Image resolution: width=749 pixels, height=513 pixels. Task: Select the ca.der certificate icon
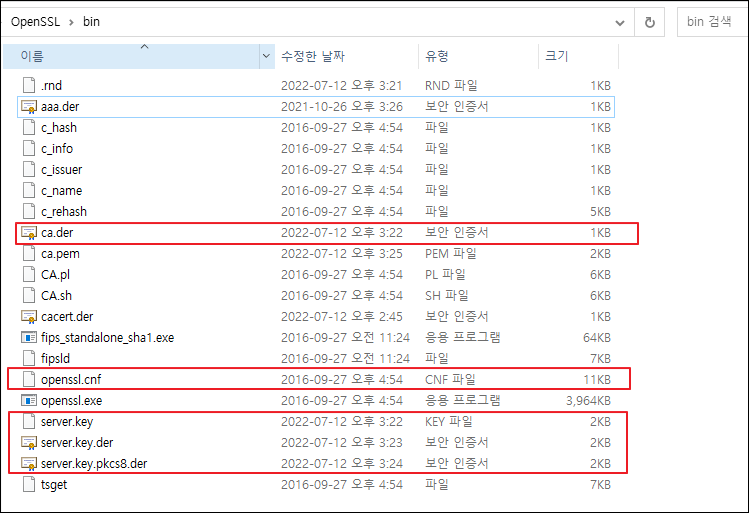[x=29, y=233]
